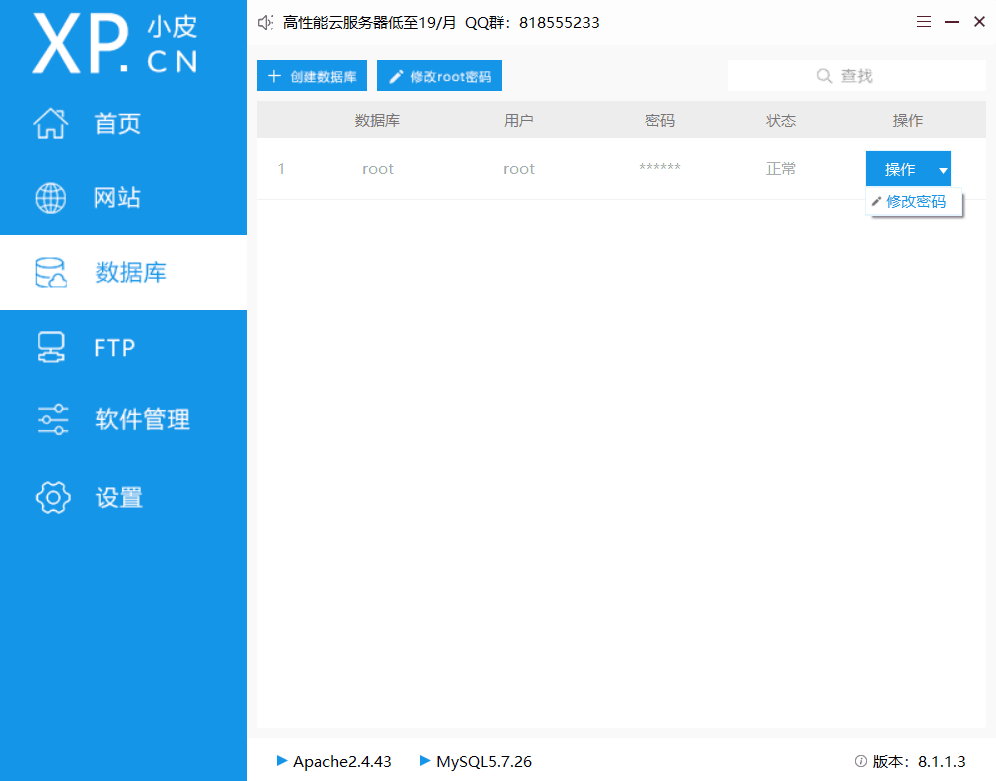This screenshot has width=996, height=781.
Task: Click the database cloud icon in sidebar
Action: [x=51, y=272]
